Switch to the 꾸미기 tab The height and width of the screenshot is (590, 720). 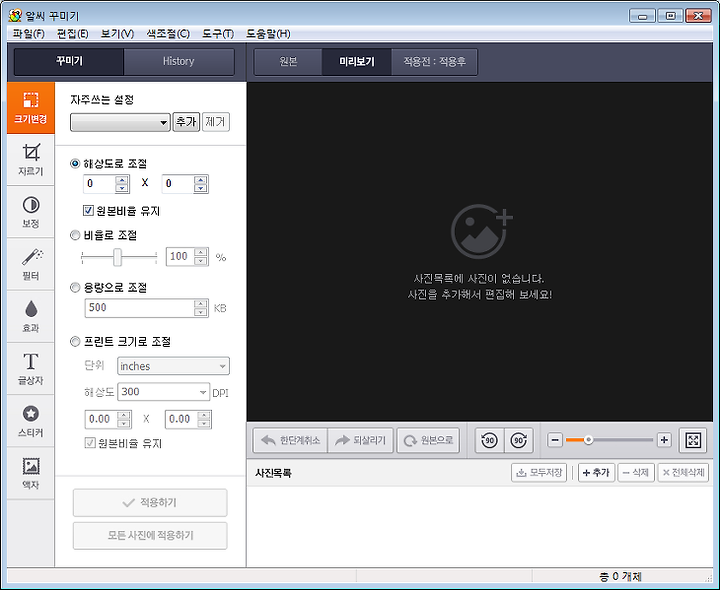point(69,62)
